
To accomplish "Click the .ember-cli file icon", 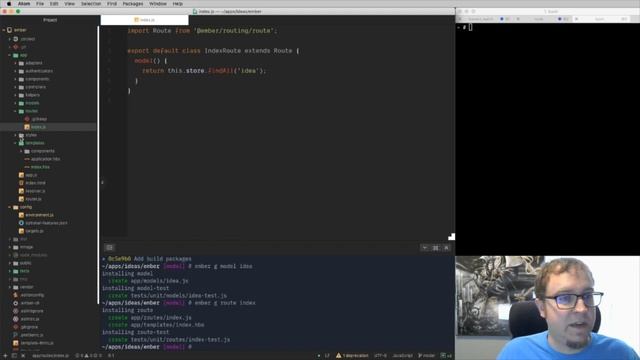I will click(x=16, y=303).
